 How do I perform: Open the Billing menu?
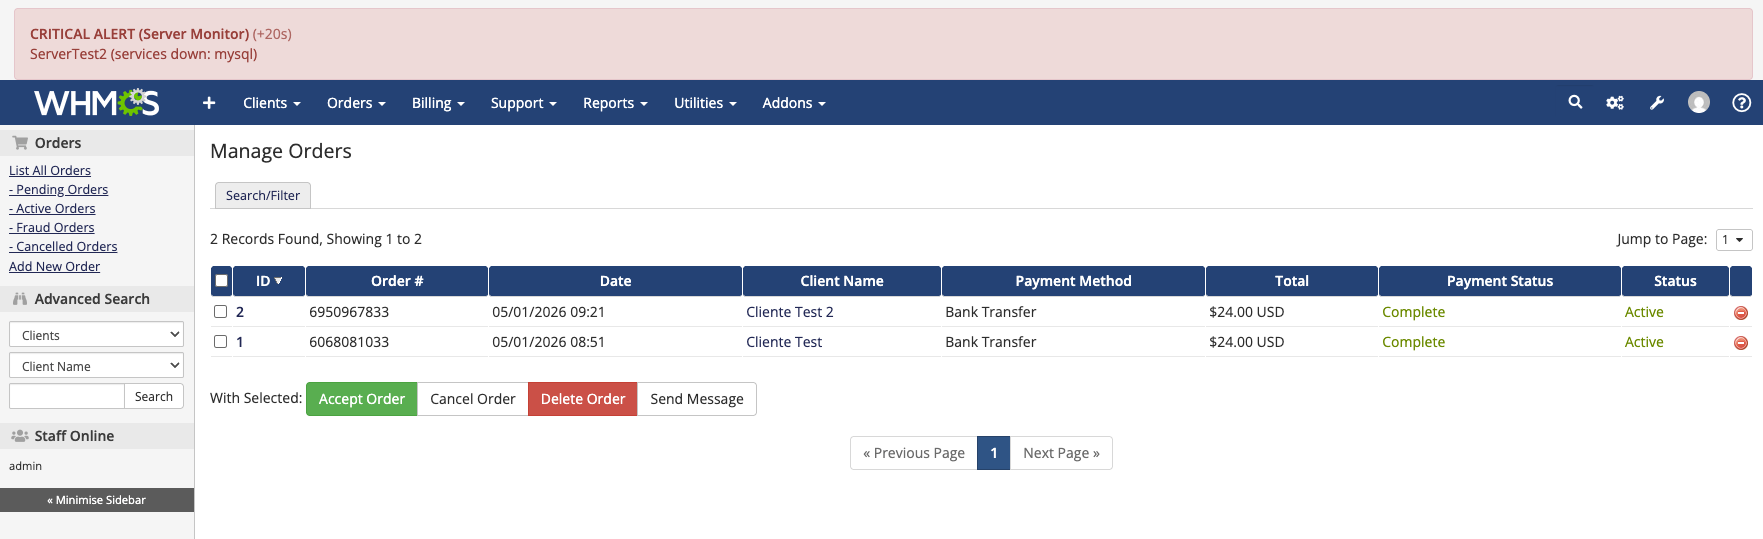tap(438, 103)
